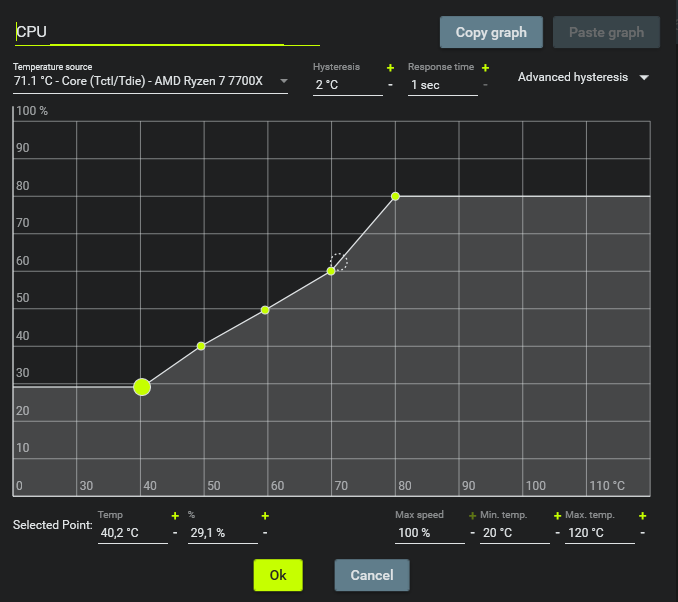The width and height of the screenshot is (678, 602).
Task: Click the 110 °C axis label
Action: click(607, 486)
